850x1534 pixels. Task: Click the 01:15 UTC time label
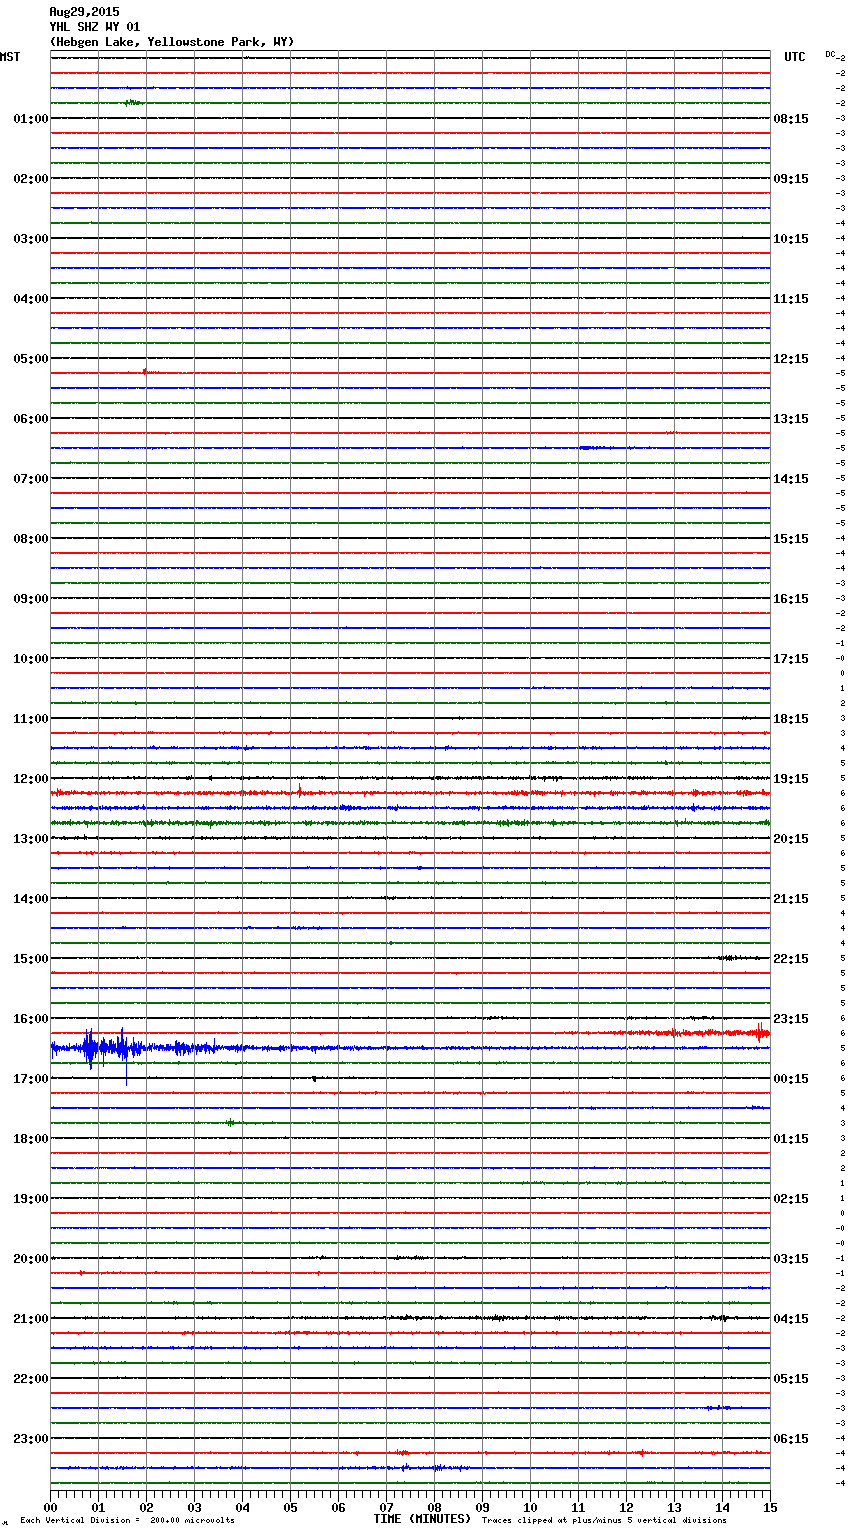pos(791,1139)
